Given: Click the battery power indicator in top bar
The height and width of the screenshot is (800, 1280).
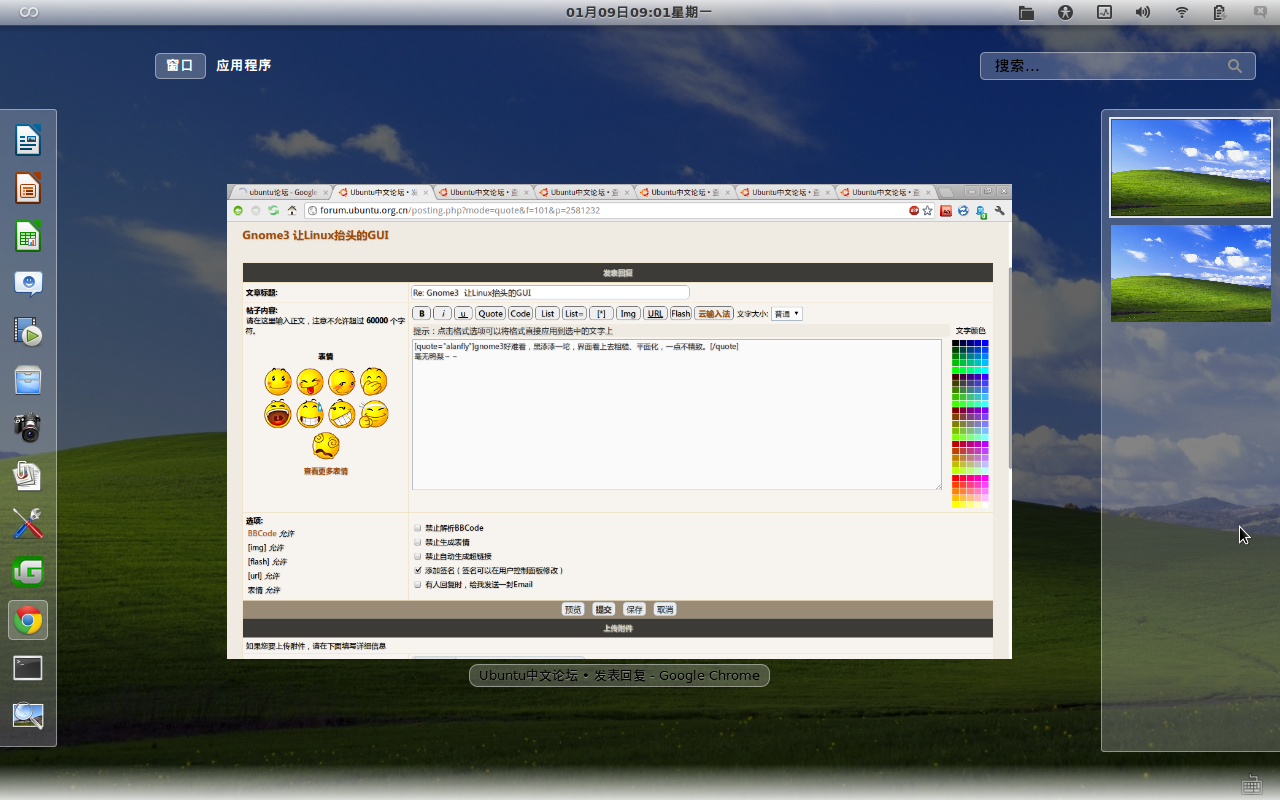Looking at the screenshot, I should click(1220, 12).
